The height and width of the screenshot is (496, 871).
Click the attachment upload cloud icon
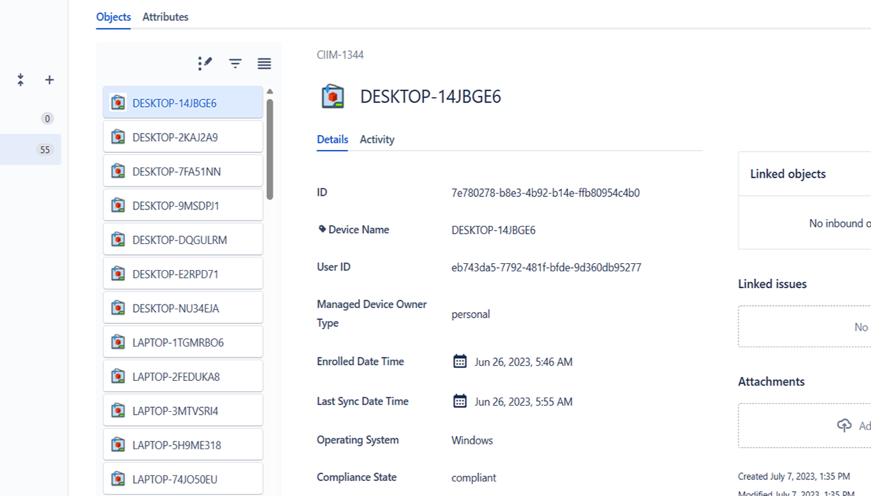[844, 425]
